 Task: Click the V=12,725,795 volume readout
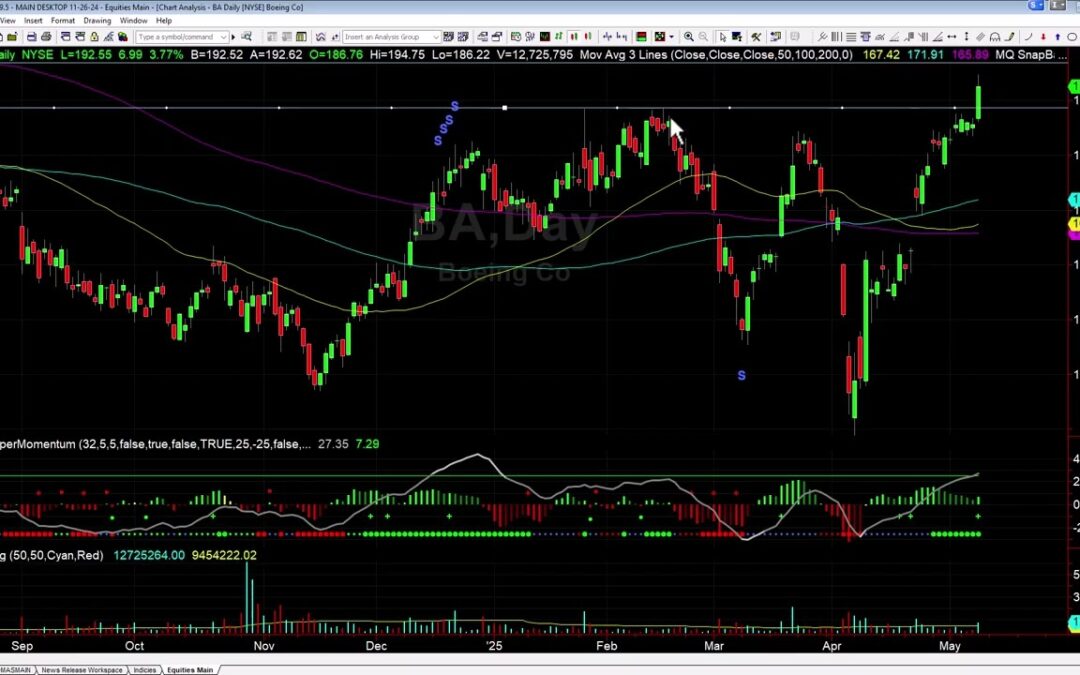[535, 54]
